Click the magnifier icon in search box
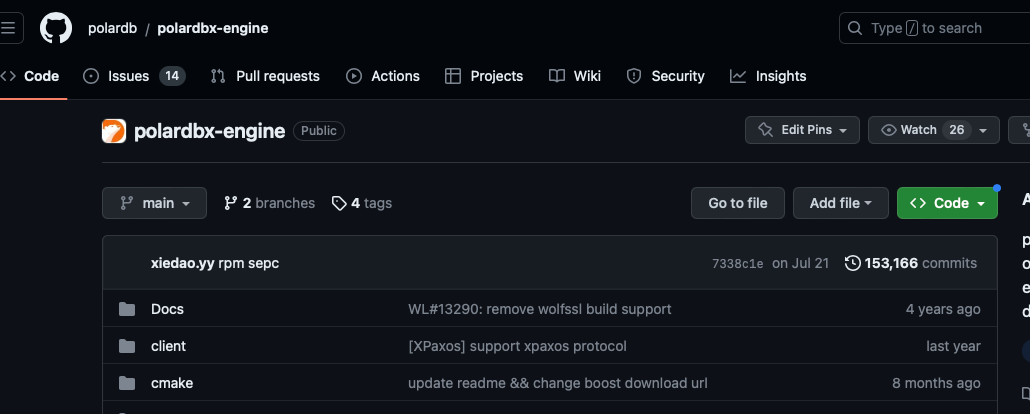Image resolution: width=1030 pixels, height=414 pixels. click(x=855, y=28)
